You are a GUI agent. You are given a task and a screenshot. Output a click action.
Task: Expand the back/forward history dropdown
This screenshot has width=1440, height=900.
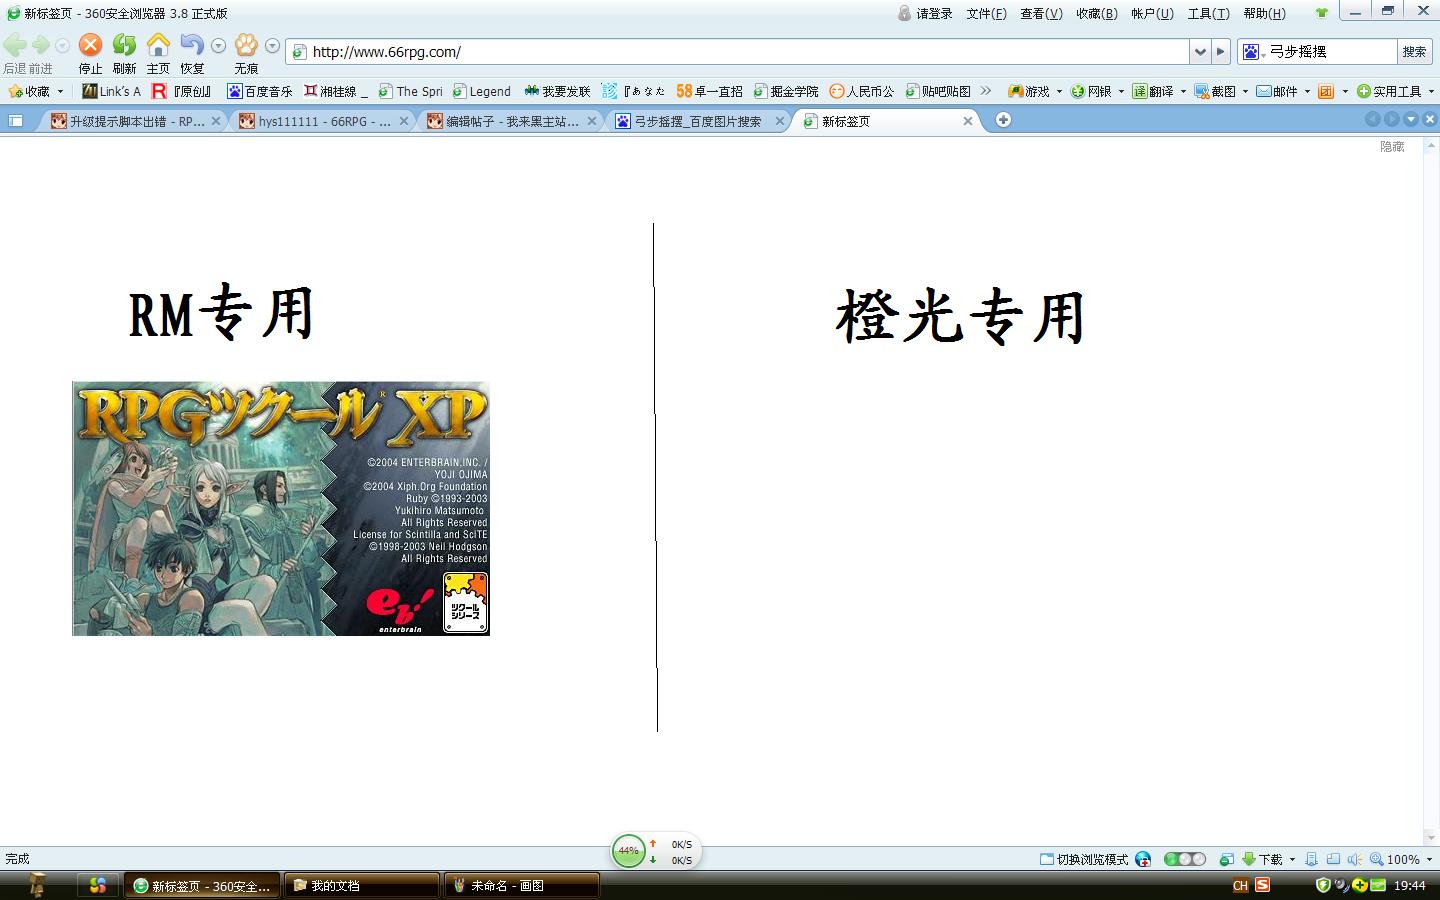[62, 46]
